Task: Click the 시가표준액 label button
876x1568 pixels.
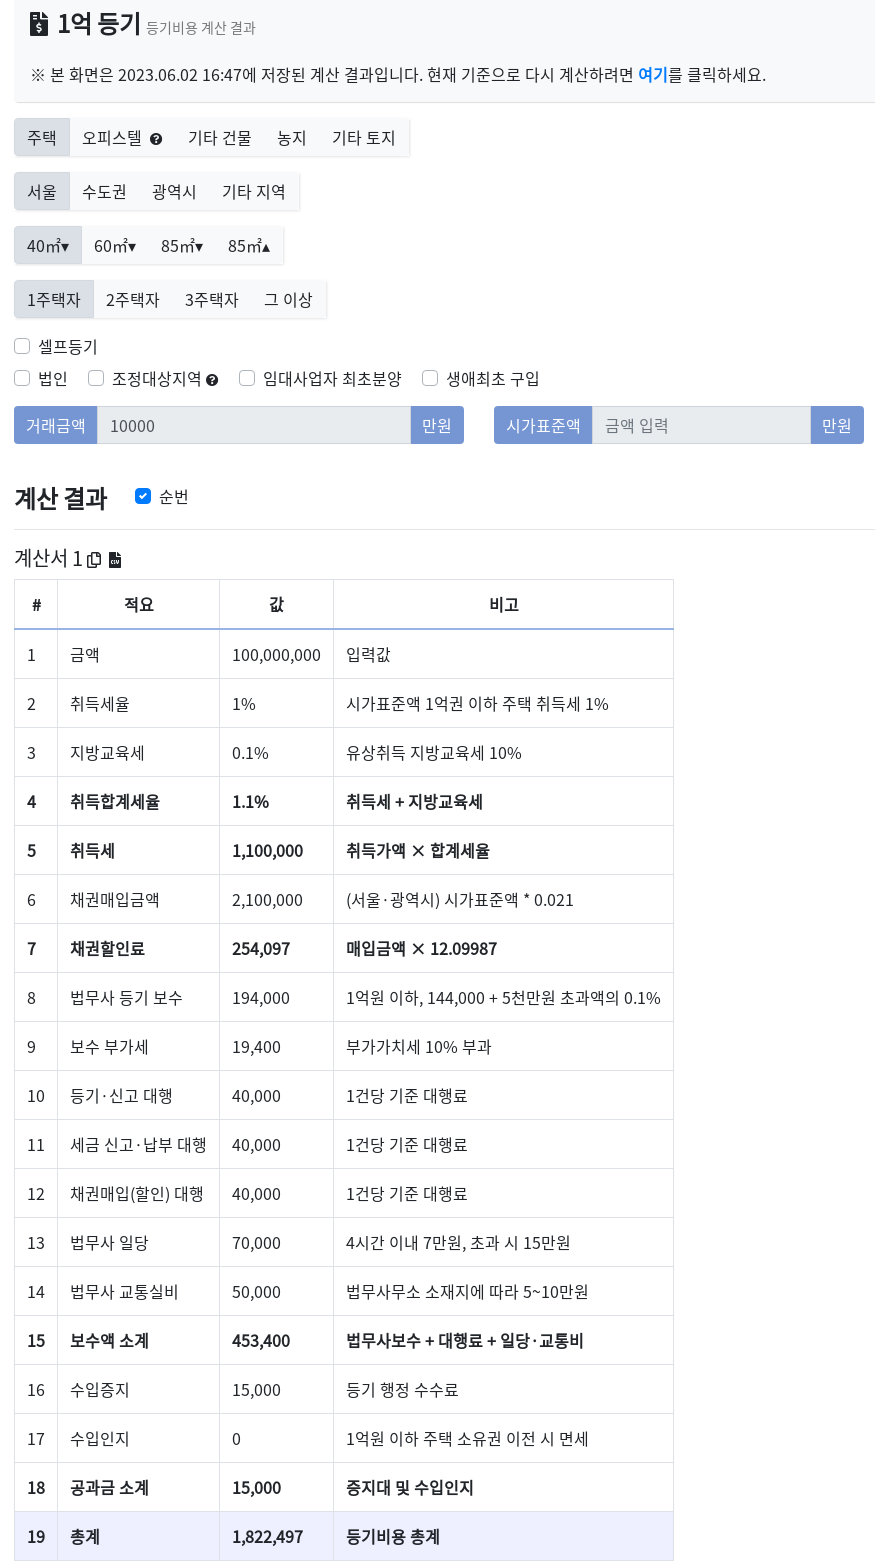Action: 543,425
